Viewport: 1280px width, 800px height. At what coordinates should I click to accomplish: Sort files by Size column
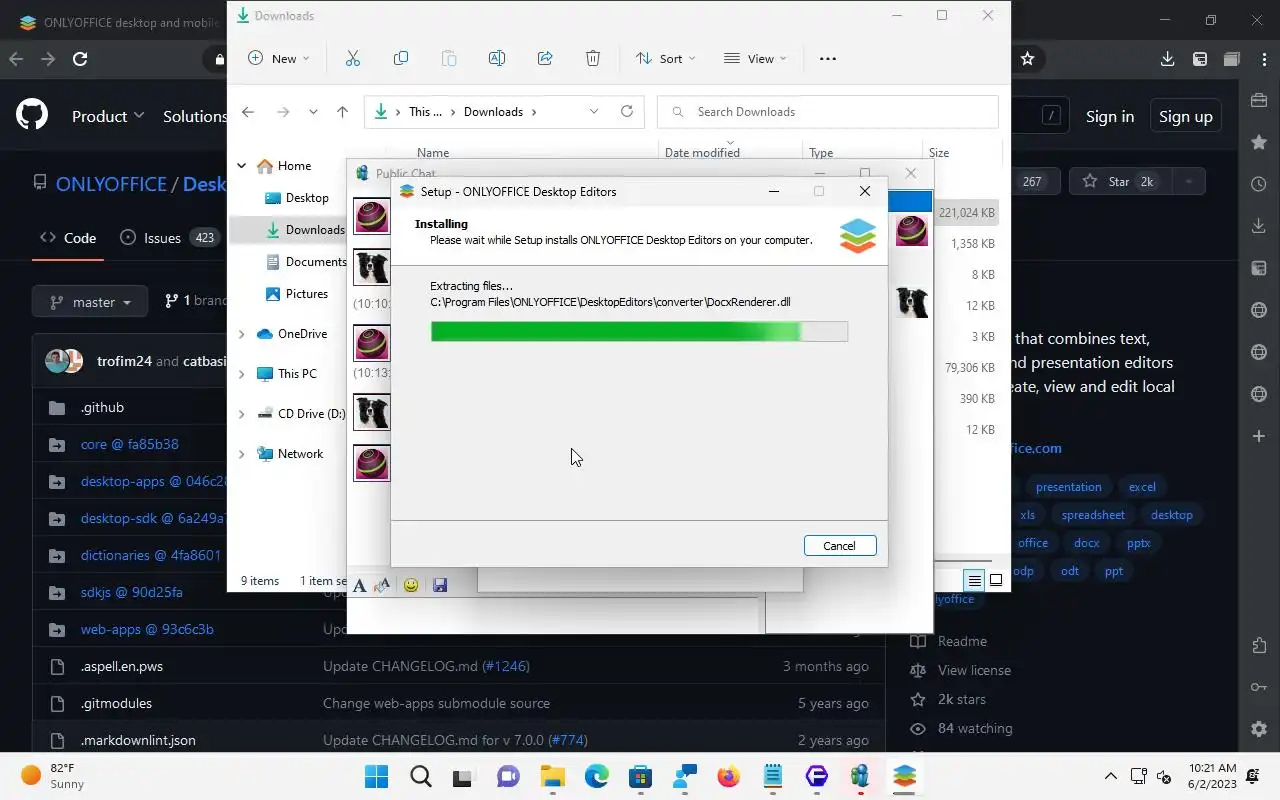coord(939,153)
